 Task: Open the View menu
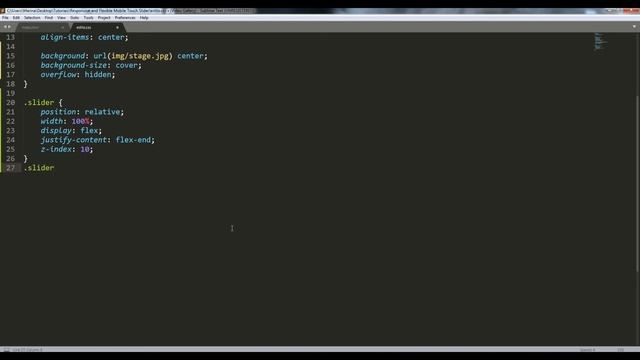[61, 18]
